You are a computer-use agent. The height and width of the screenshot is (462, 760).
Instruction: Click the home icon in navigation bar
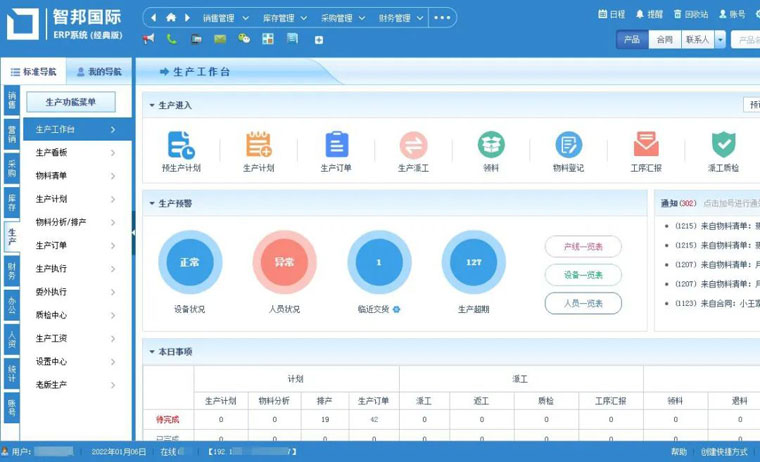pyautogui.click(x=171, y=17)
